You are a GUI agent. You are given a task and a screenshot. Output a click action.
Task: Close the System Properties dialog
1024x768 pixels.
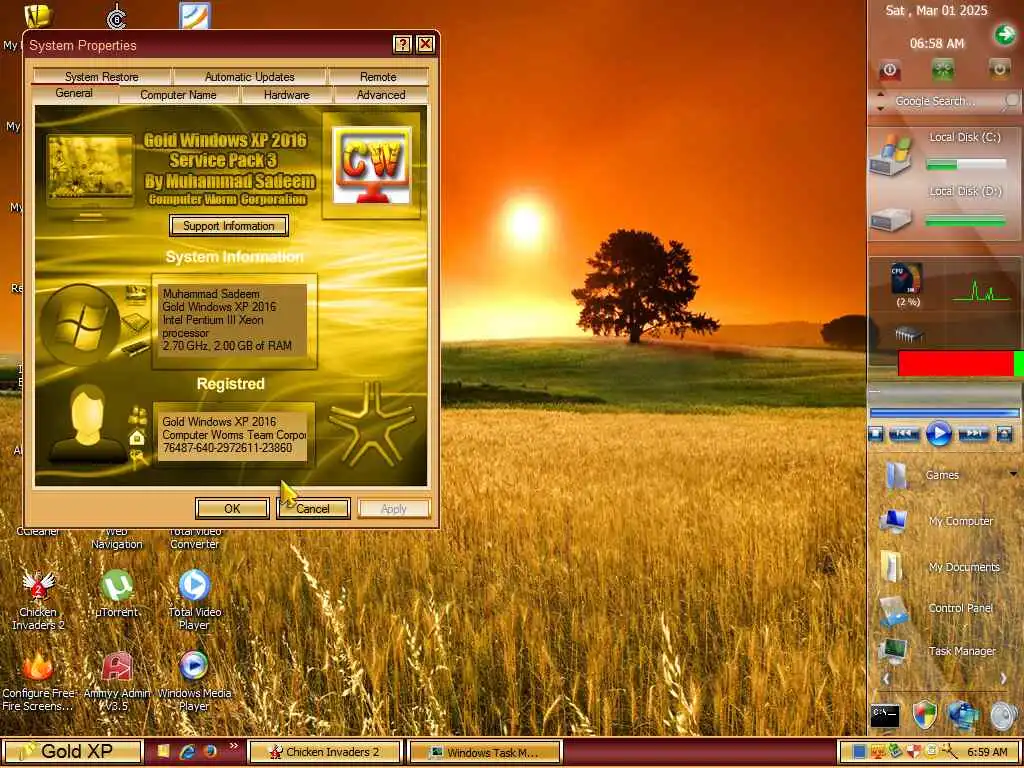click(x=425, y=44)
